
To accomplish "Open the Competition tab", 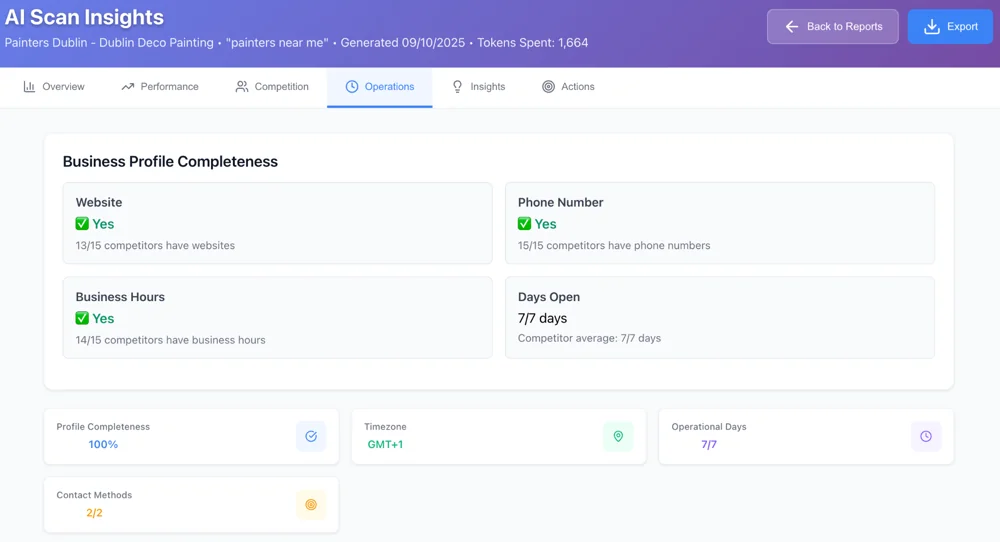I will (x=272, y=87).
